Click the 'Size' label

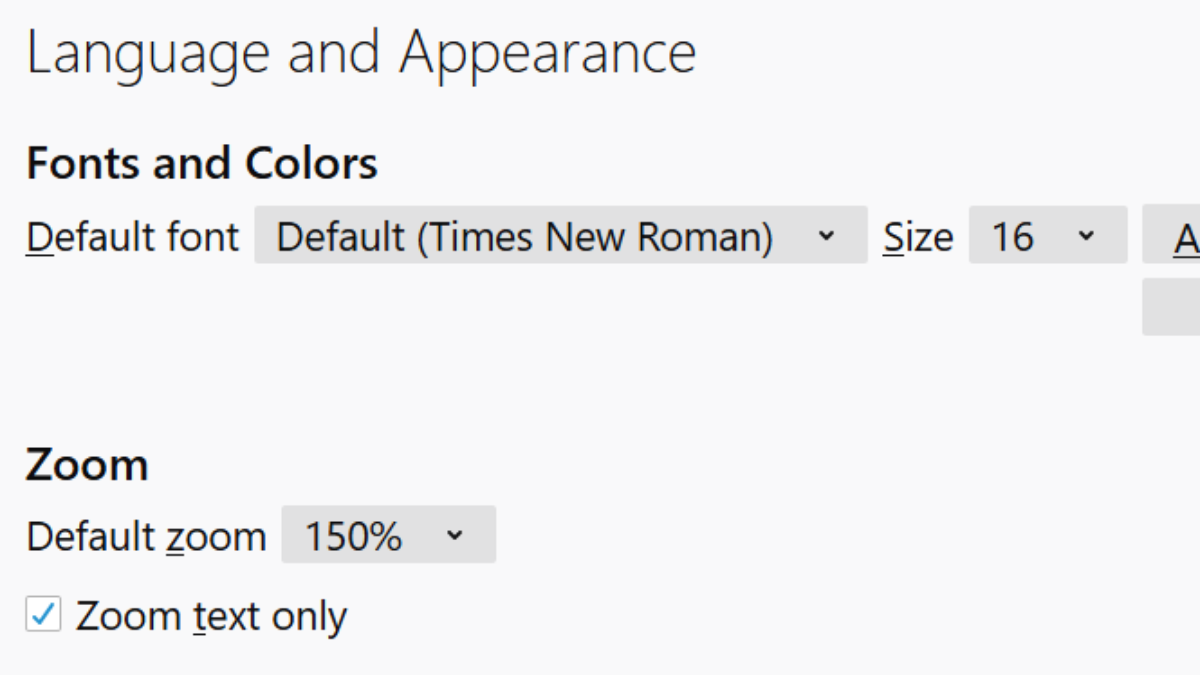pos(917,237)
